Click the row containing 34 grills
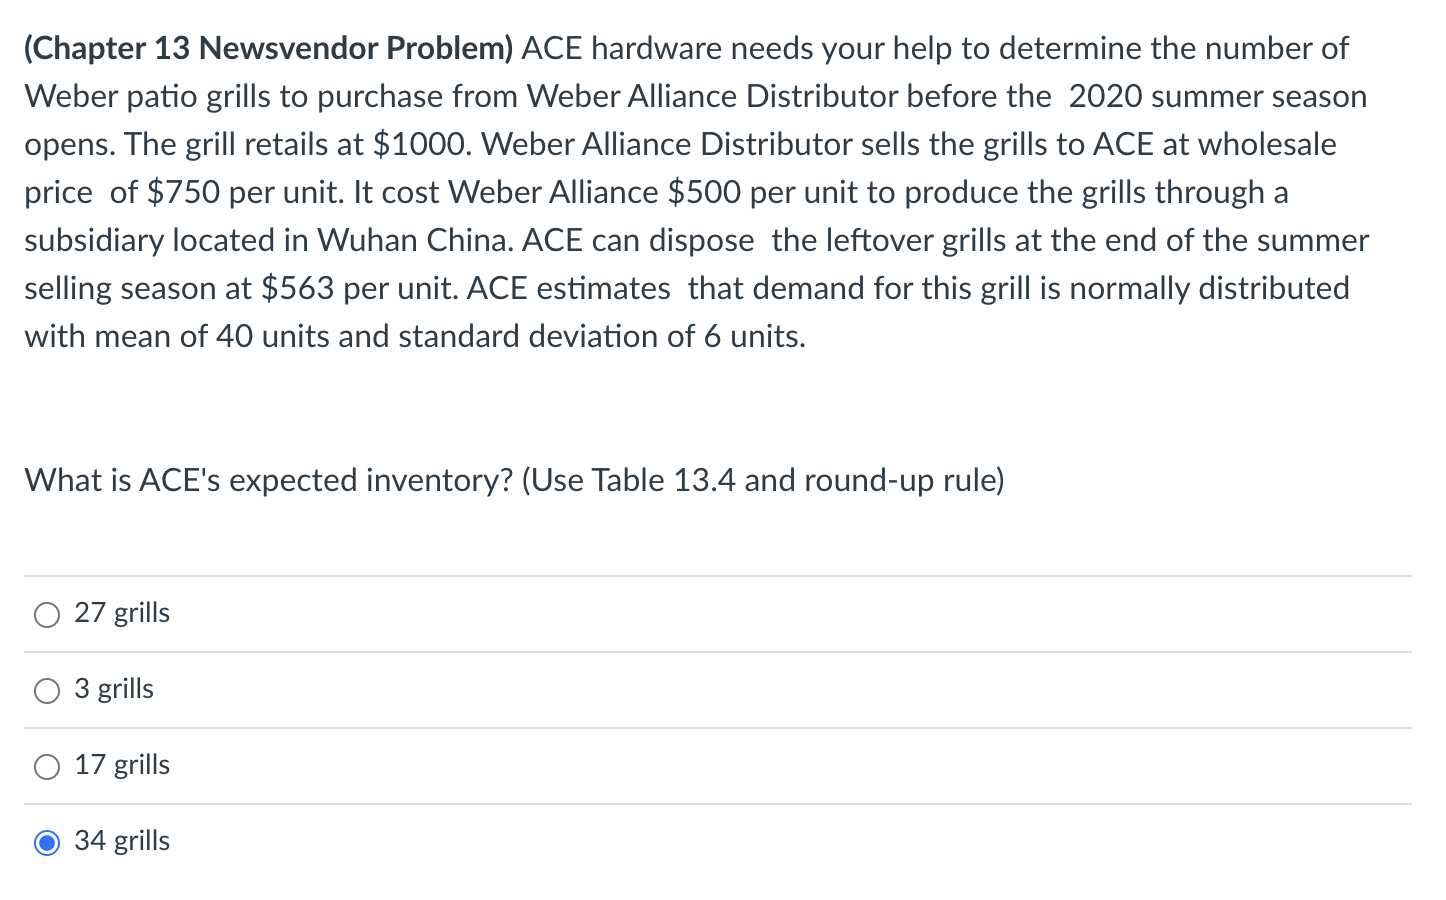The width and height of the screenshot is (1446, 900). coord(400,841)
